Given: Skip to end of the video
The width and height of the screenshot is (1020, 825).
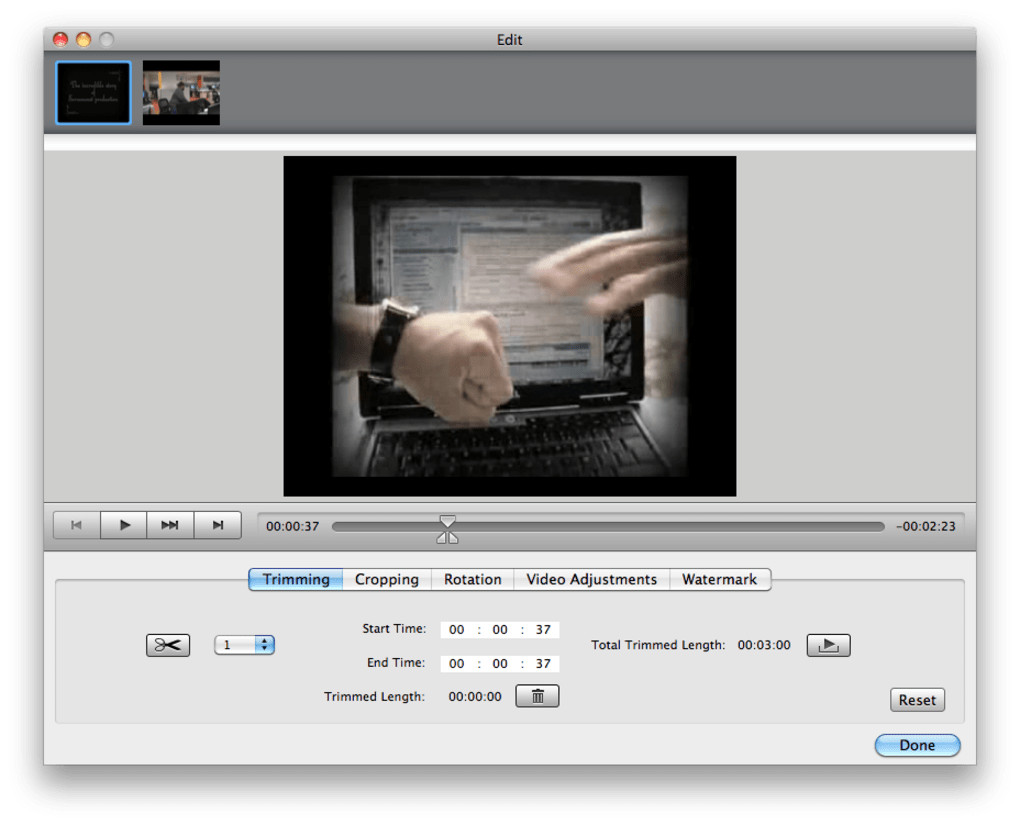Looking at the screenshot, I should 218,525.
